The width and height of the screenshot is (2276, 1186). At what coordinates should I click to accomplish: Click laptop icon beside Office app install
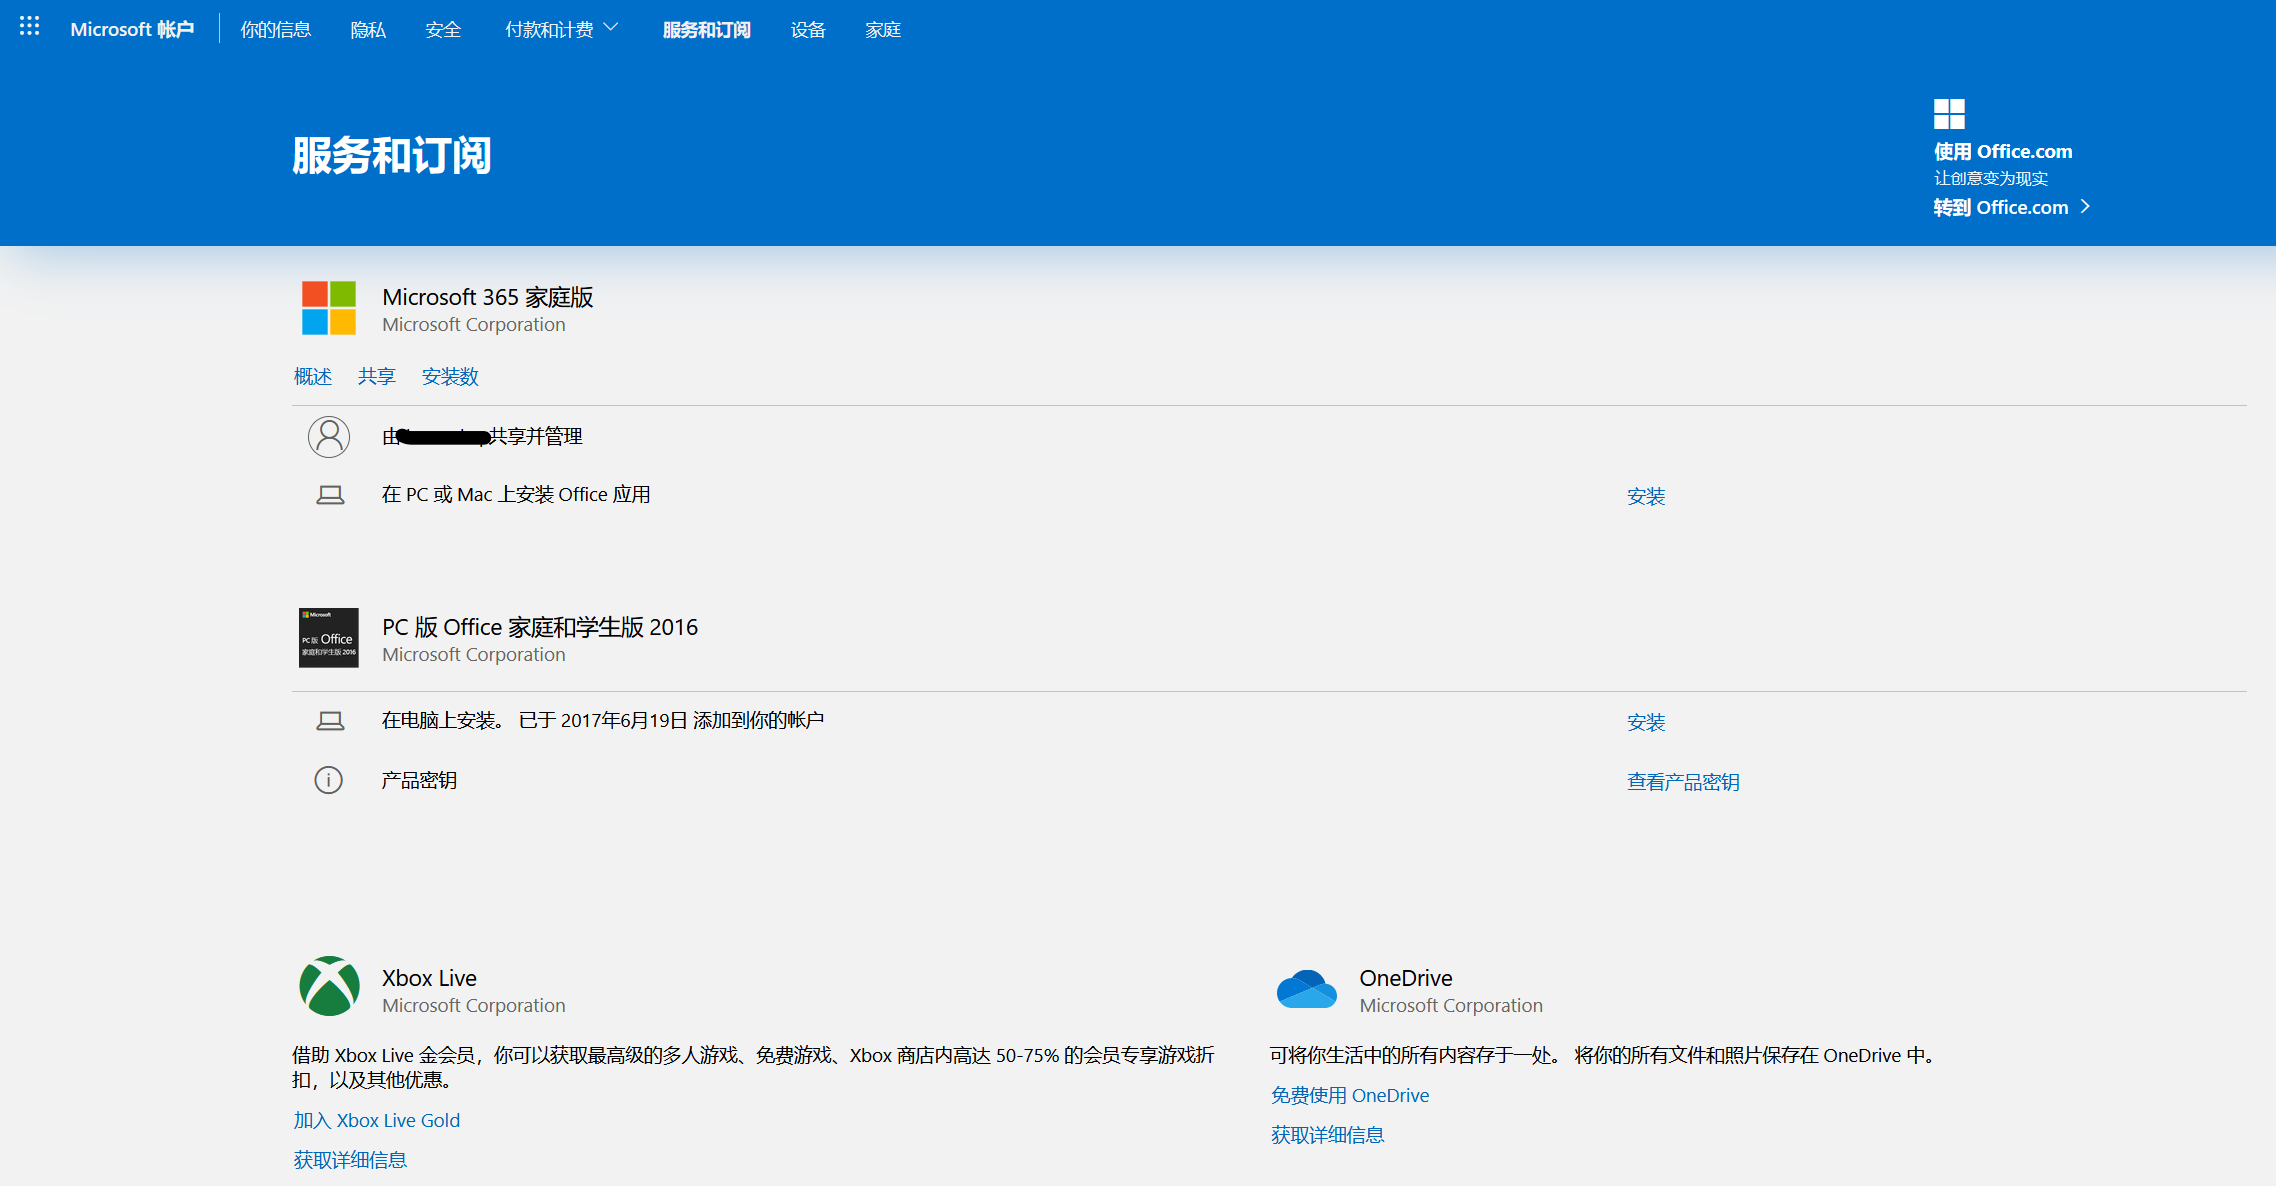330,495
